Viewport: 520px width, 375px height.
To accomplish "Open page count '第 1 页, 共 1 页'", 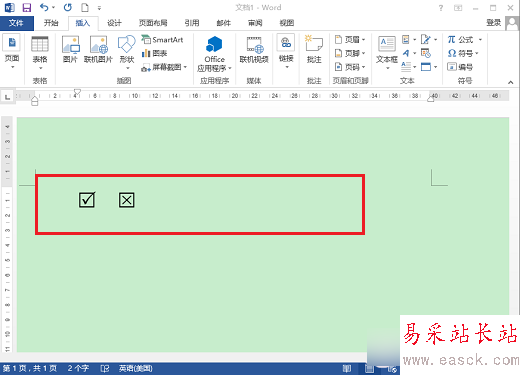I will click(30, 368).
